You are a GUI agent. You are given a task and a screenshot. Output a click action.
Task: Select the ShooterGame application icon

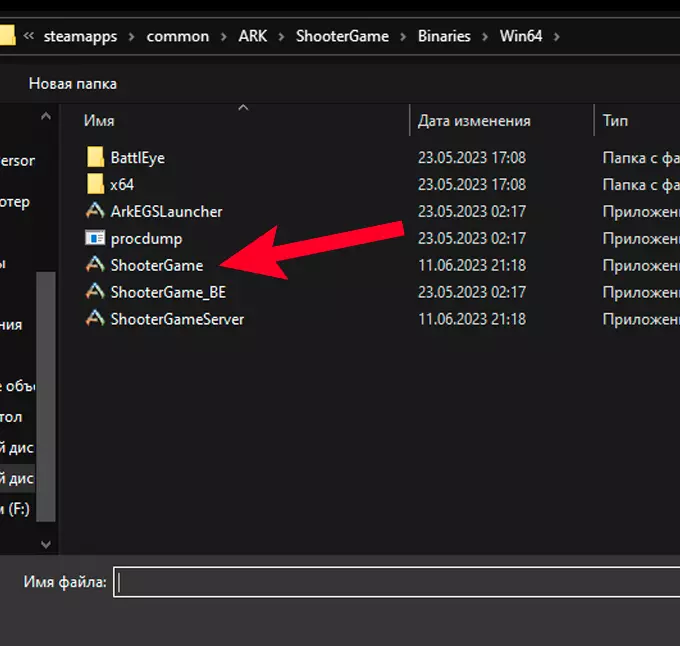(x=95, y=264)
